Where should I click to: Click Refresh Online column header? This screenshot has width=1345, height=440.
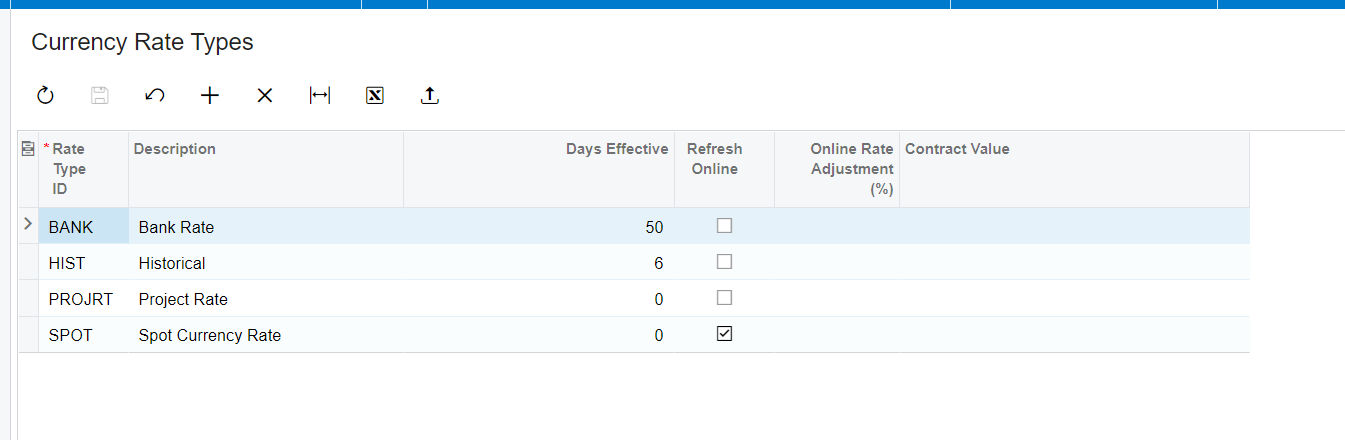click(724, 169)
